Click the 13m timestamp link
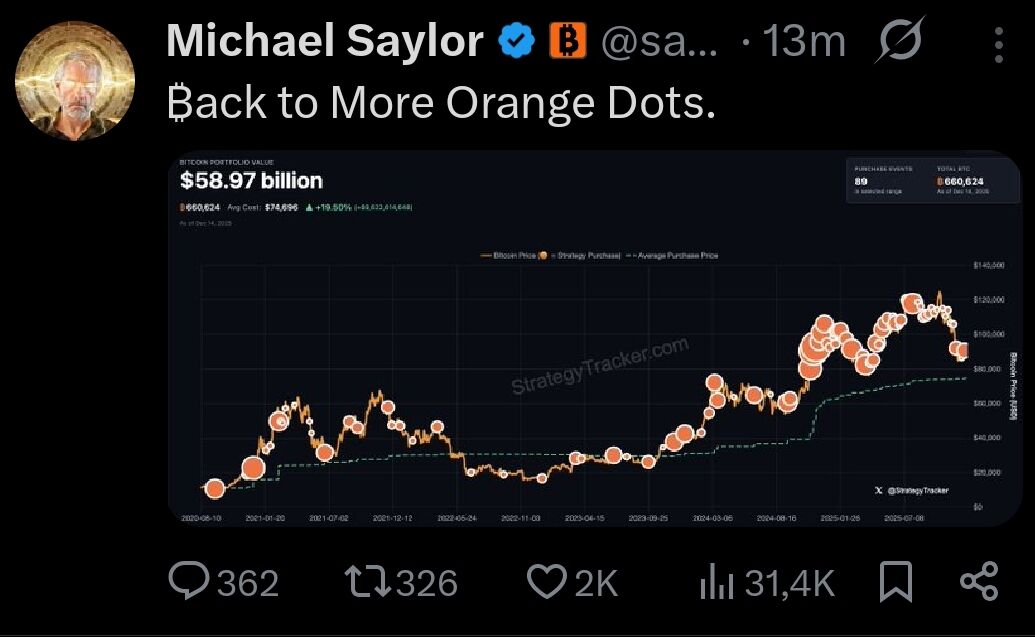The image size is (1035, 637). coord(804,42)
